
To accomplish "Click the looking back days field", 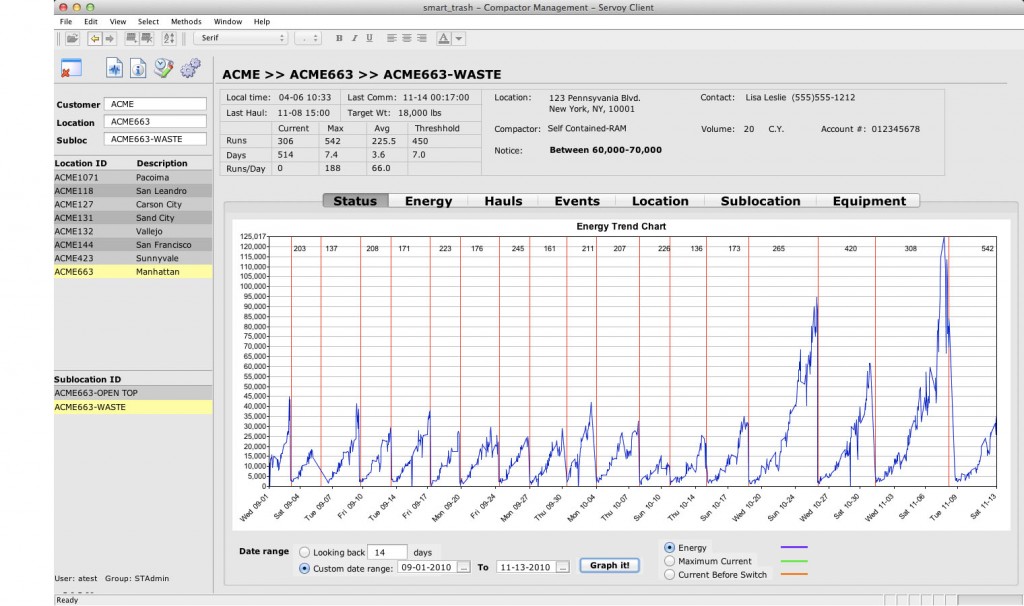I will [387, 552].
